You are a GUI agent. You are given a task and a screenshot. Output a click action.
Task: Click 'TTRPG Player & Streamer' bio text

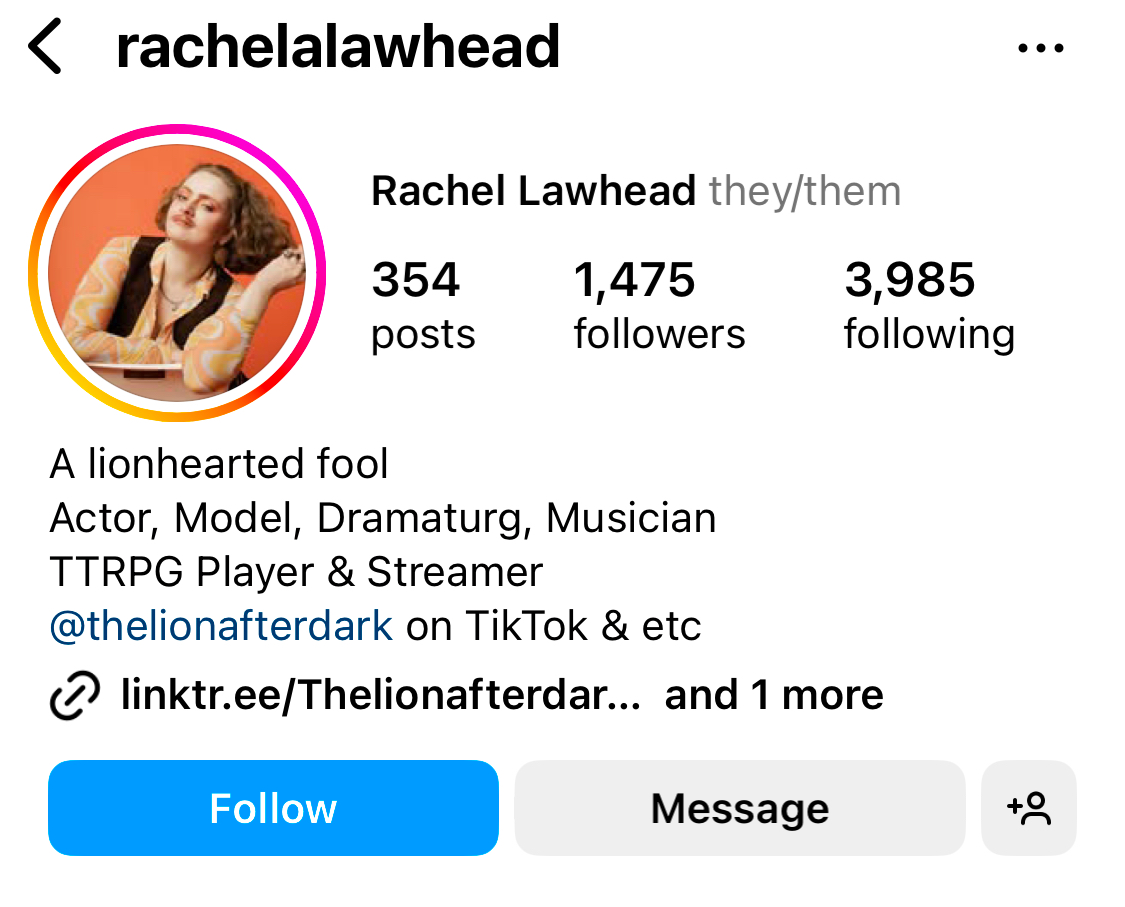pyautogui.click(x=296, y=572)
